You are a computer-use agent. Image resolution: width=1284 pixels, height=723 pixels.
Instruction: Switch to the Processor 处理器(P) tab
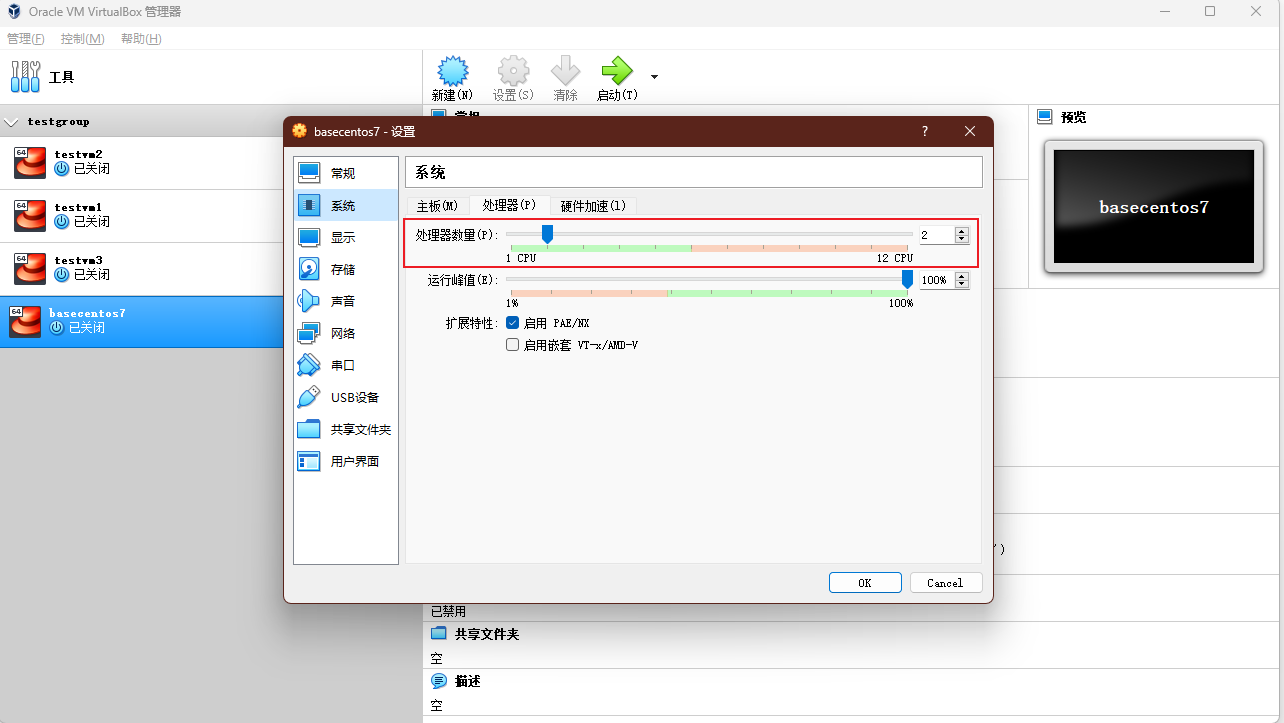point(509,205)
